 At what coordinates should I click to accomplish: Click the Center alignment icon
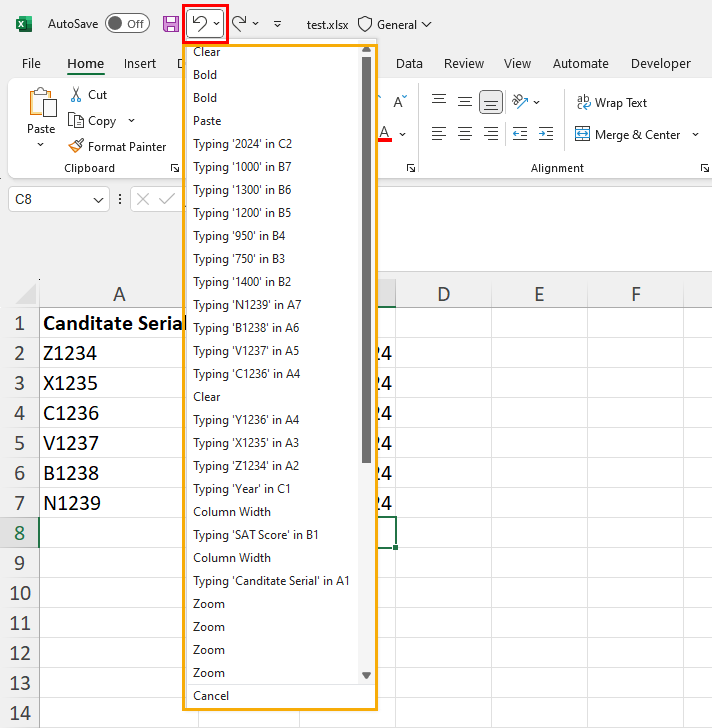[465, 134]
